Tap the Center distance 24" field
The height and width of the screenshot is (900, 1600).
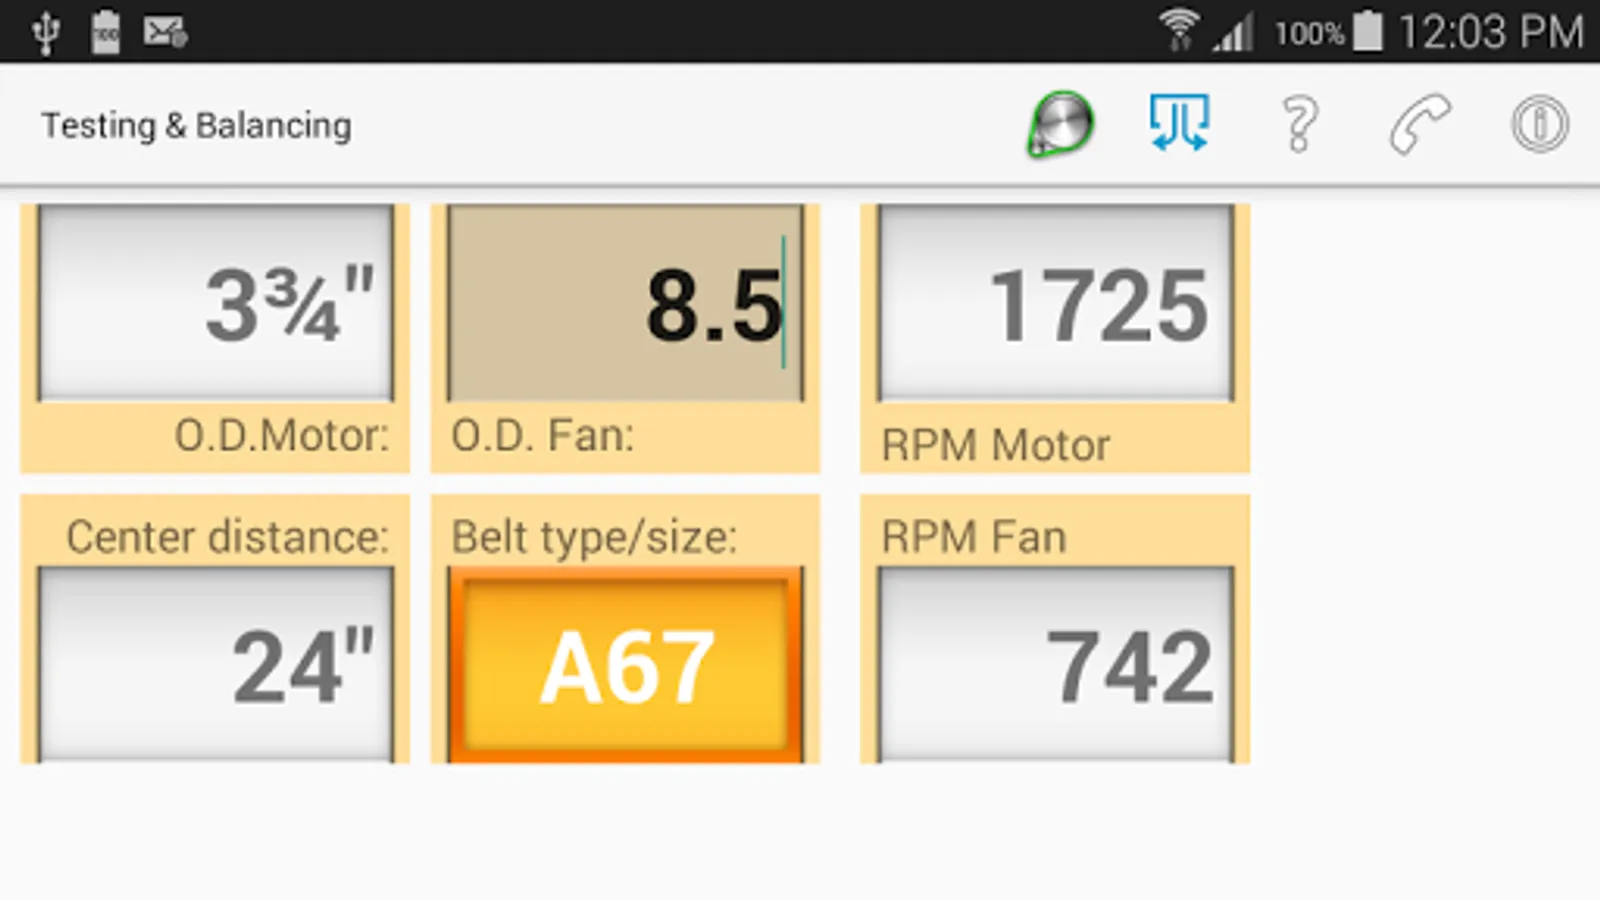pyautogui.click(x=215, y=665)
